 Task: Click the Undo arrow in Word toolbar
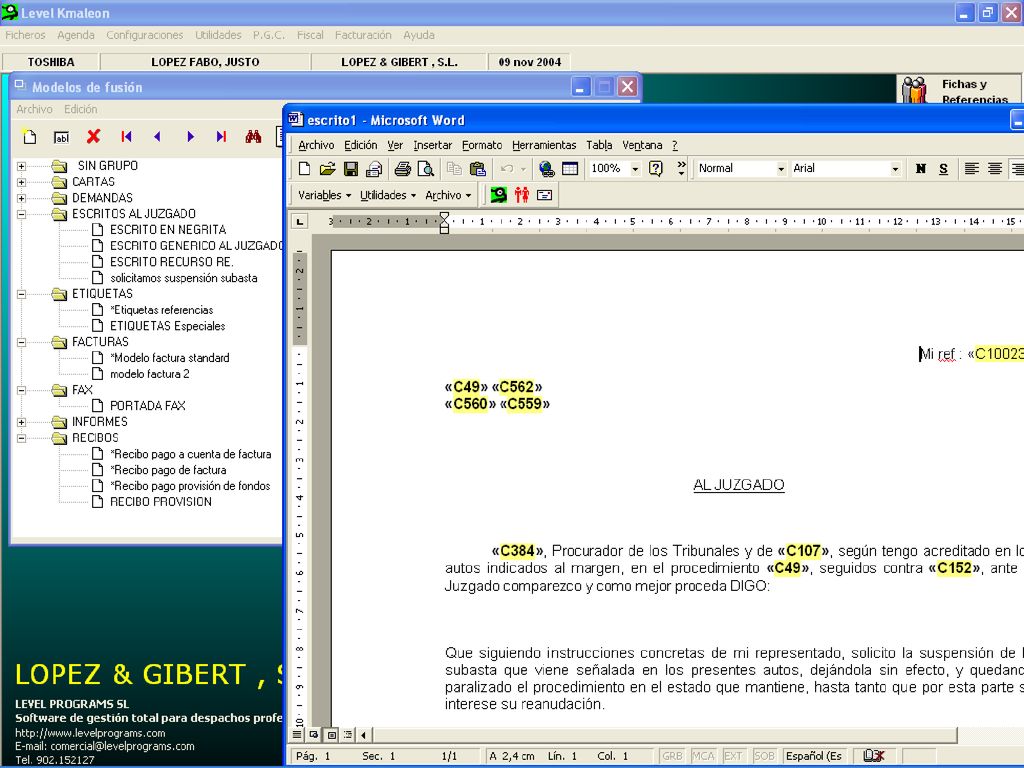coord(507,168)
